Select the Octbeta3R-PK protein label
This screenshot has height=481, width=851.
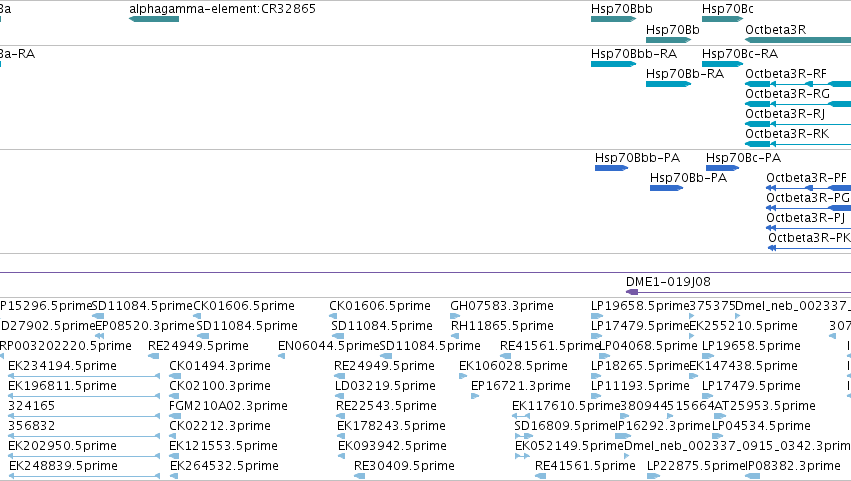tap(809, 238)
